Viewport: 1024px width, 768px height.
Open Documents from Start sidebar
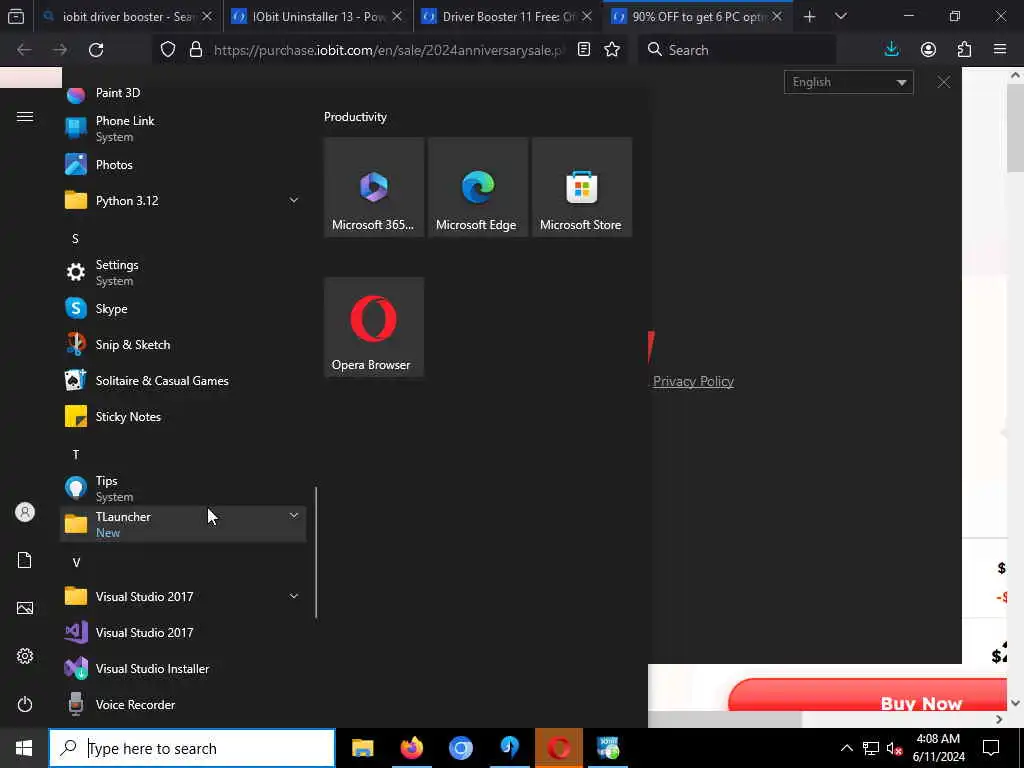(25, 560)
